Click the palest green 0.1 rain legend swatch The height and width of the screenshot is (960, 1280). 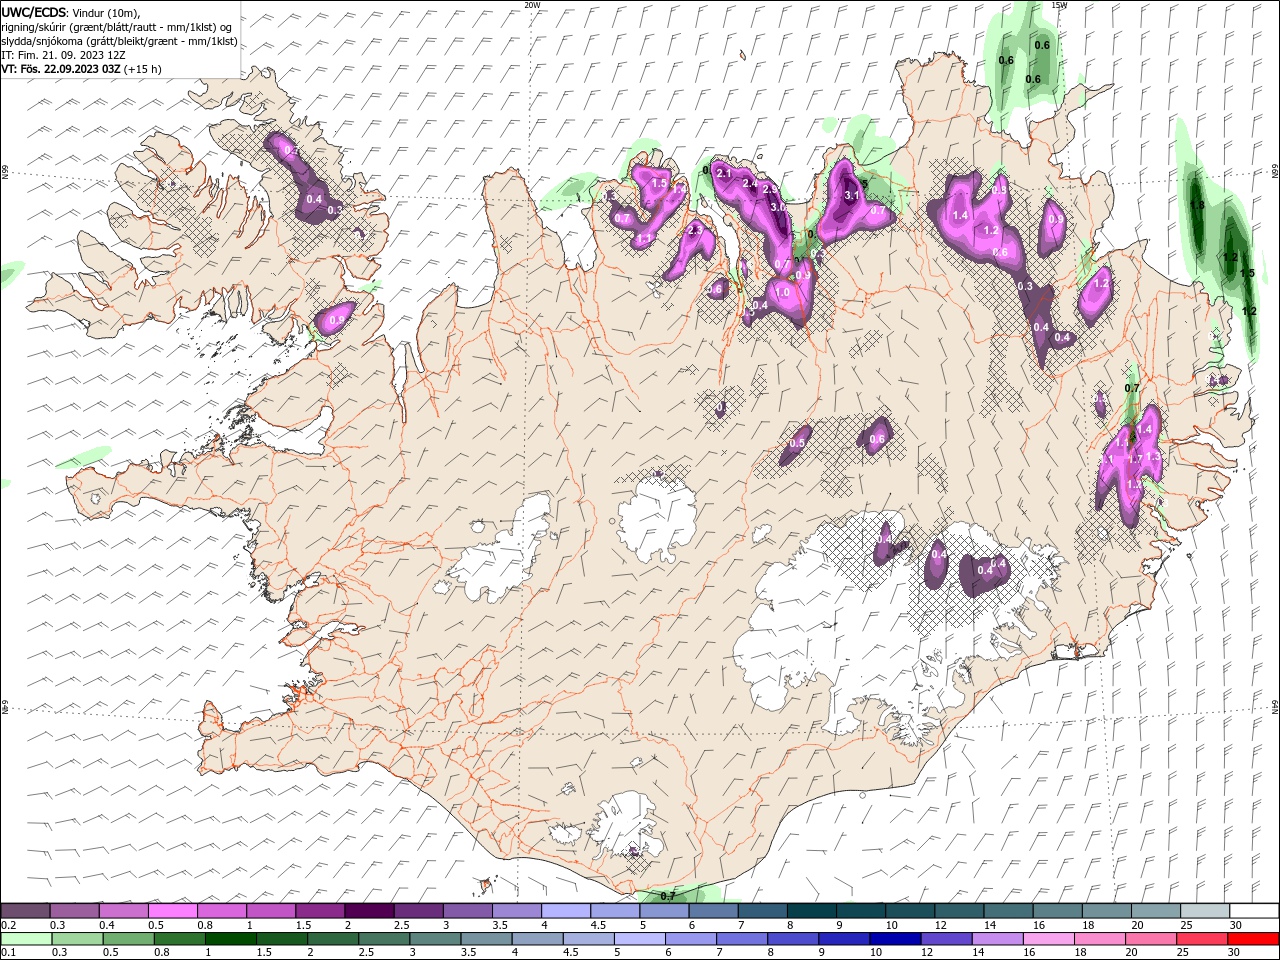tap(26, 939)
